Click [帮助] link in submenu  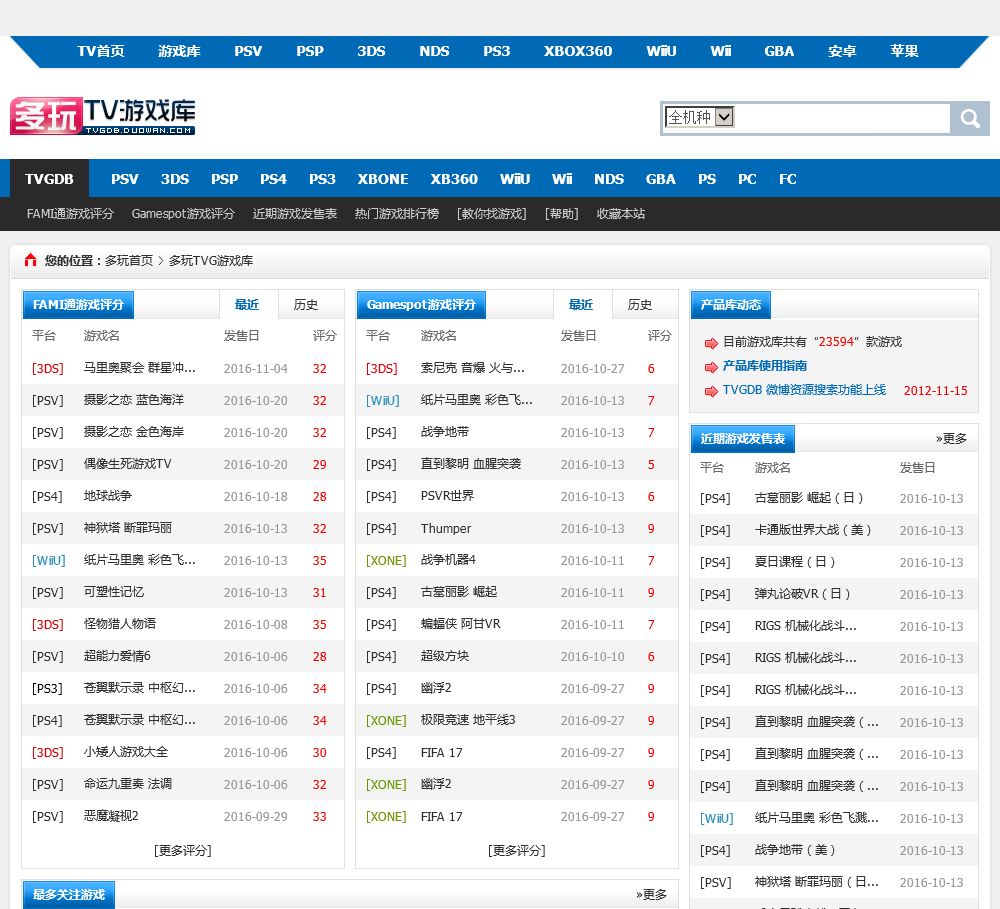click(562, 214)
